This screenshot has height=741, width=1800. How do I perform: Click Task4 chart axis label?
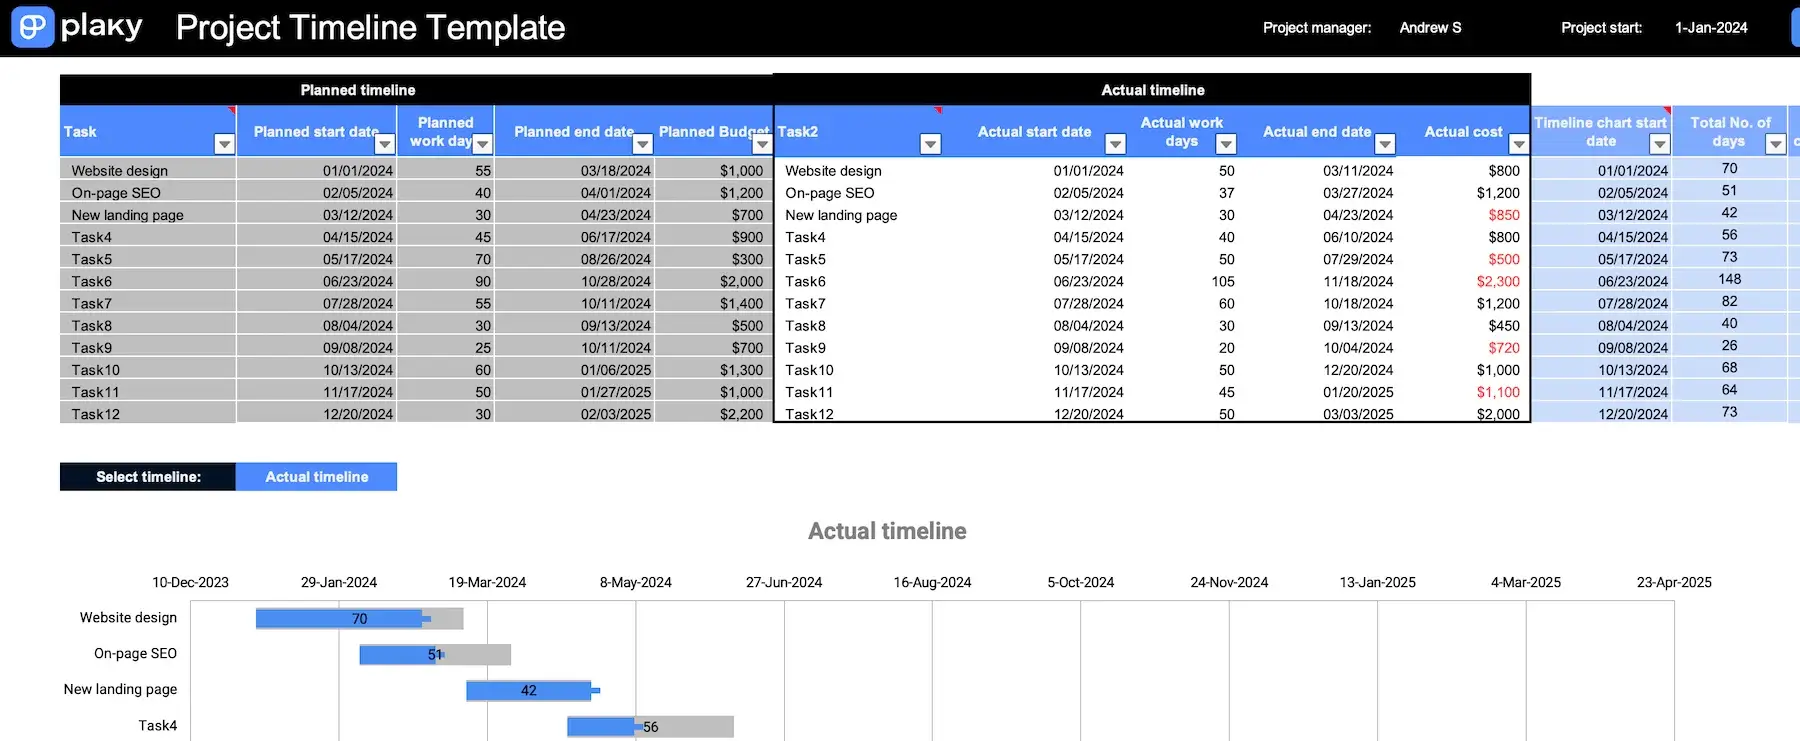157,725
